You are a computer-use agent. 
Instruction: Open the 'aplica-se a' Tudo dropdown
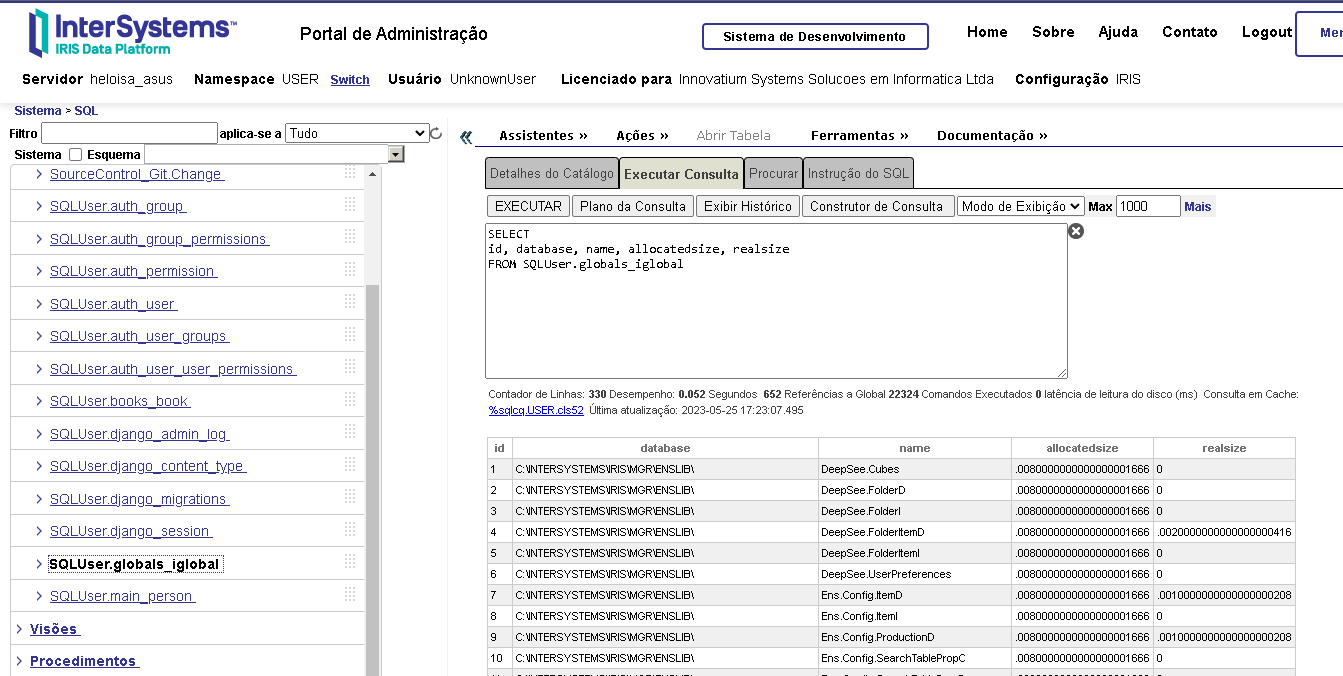click(x=357, y=133)
